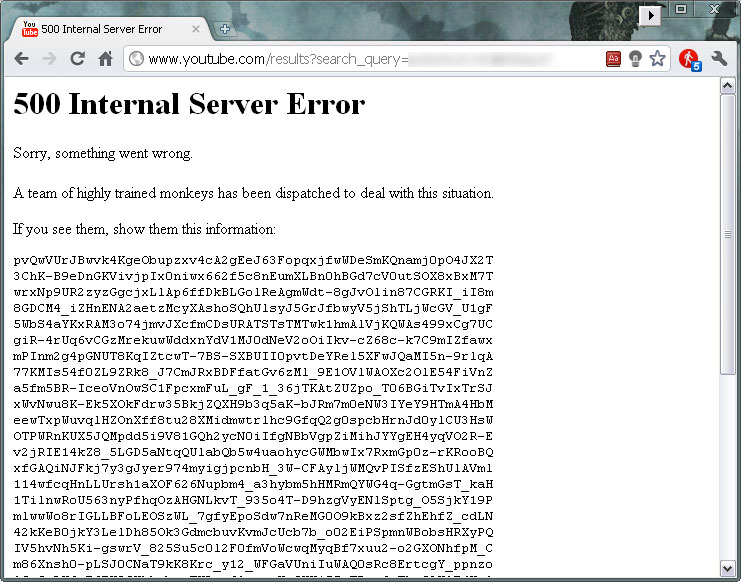
Task: Bookmark this page with the star
Action: (657, 59)
